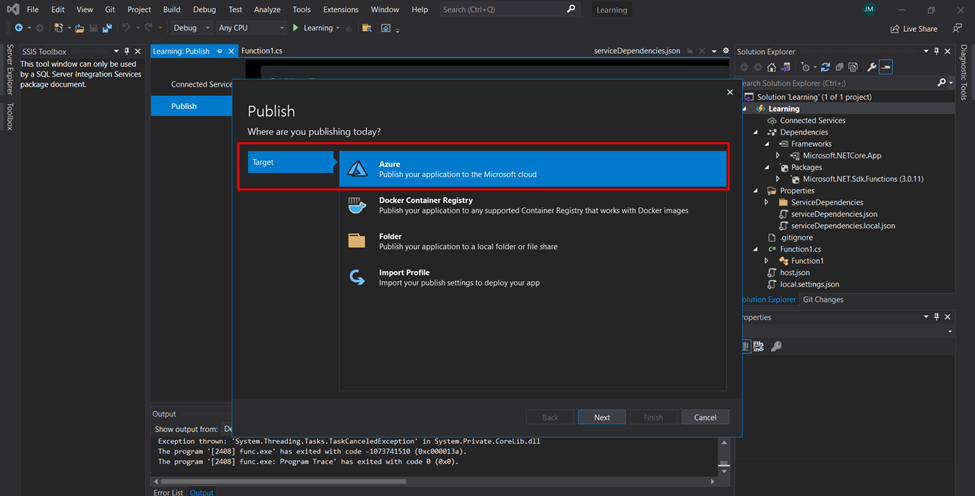975x496 pixels.
Task: Open the File menu
Action: [32, 9]
